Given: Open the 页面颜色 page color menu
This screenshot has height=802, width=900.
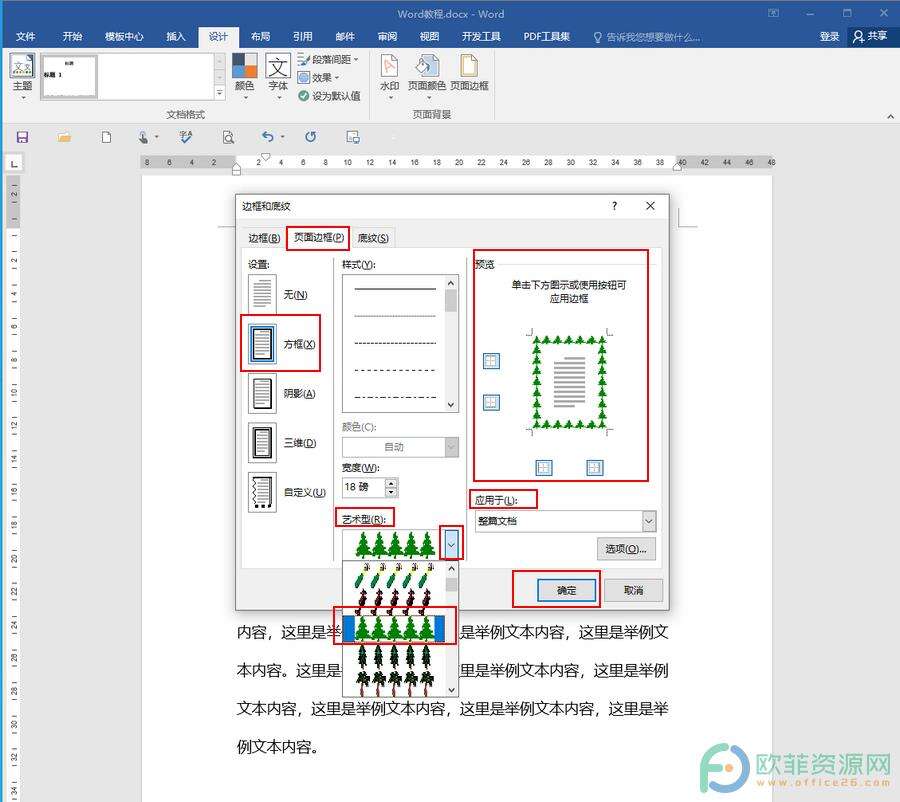Looking at the screenshot, I should pos(426,75).
